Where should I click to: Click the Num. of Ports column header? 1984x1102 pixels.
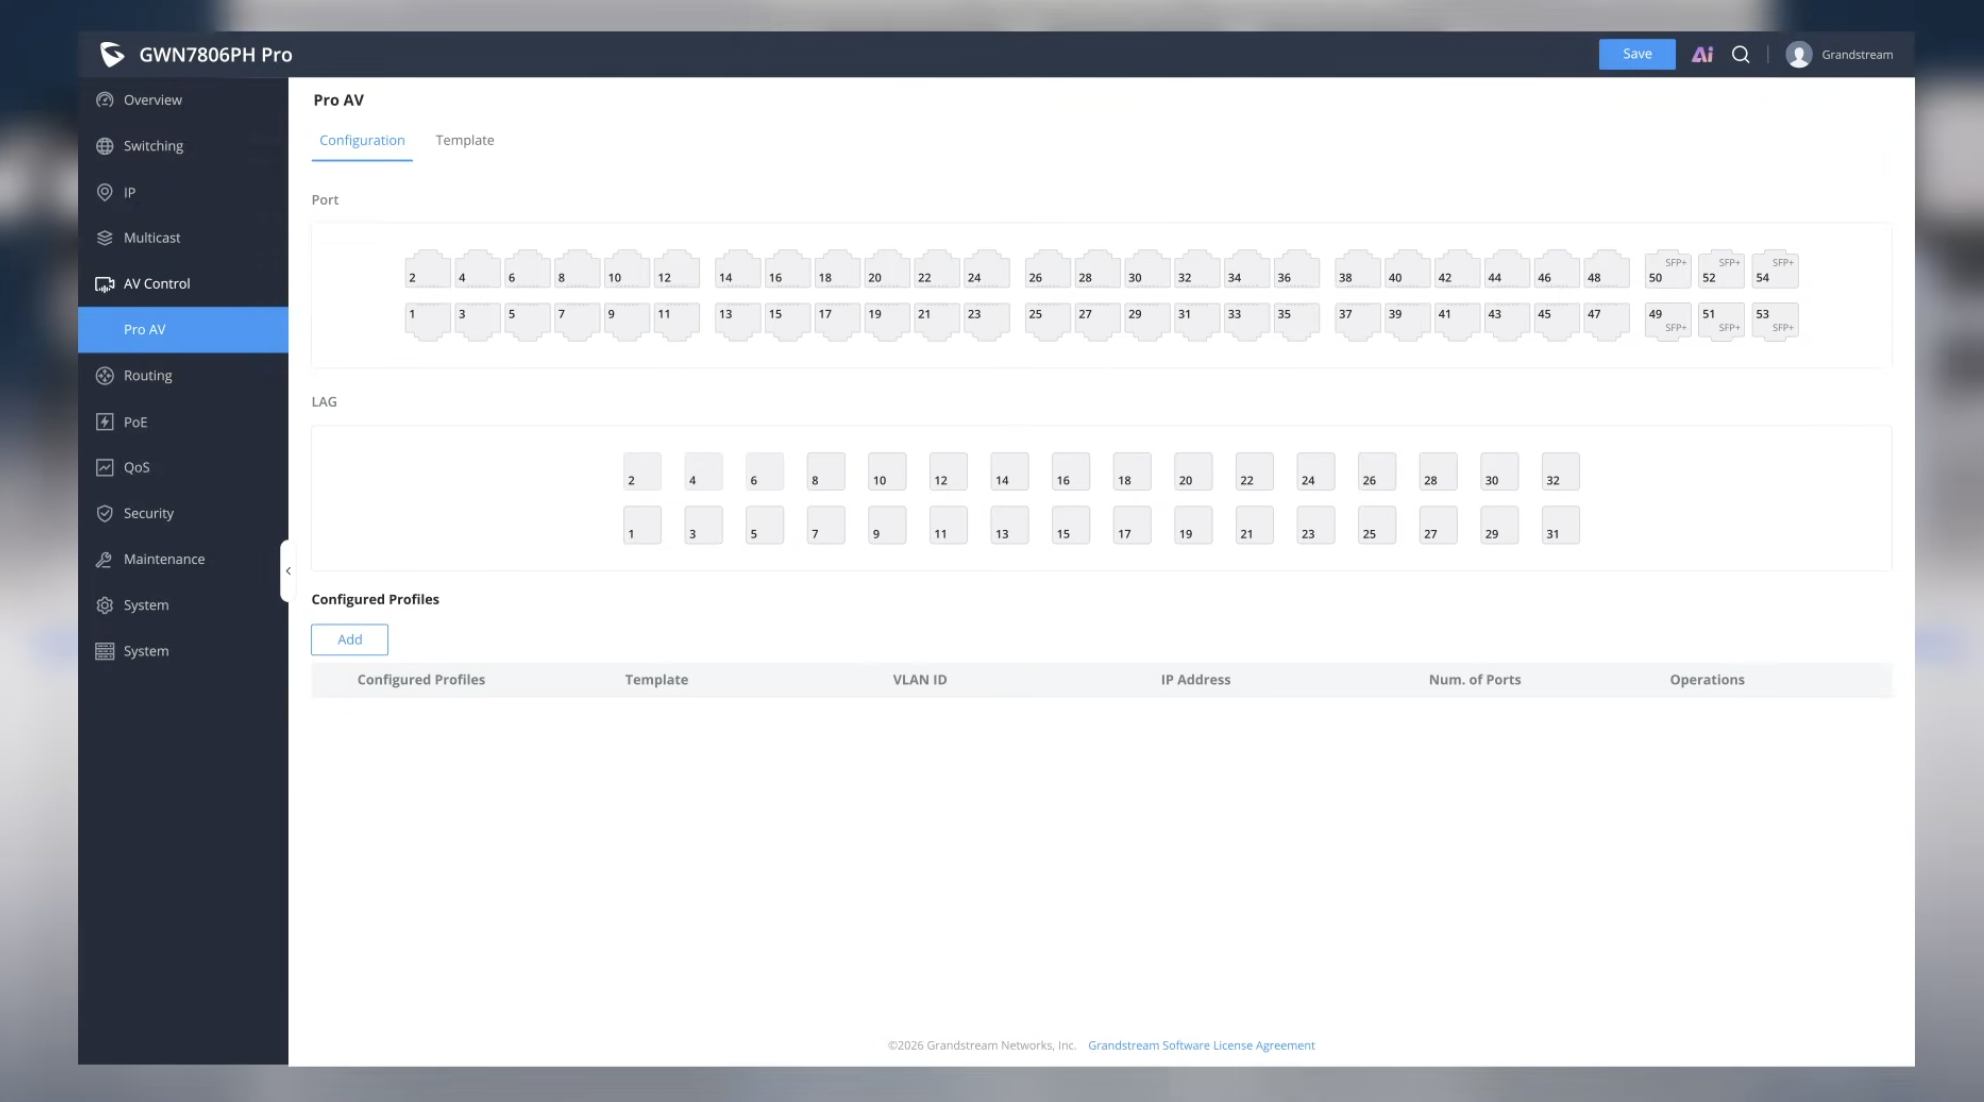[1474, 680]
